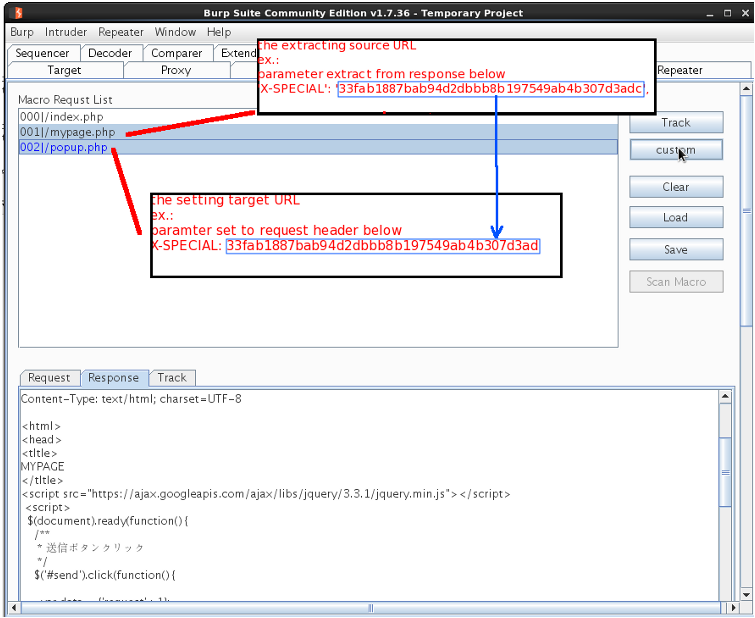
Task: Switch to the Target tab
Action: pyautogui.click(x=65, y=70)
